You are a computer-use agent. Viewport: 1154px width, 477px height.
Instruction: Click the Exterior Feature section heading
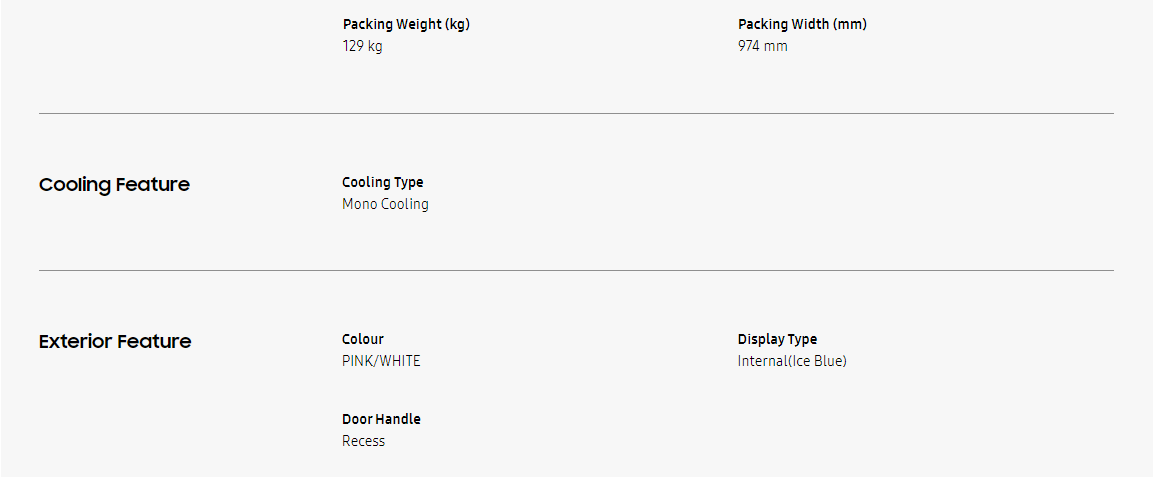115,342
